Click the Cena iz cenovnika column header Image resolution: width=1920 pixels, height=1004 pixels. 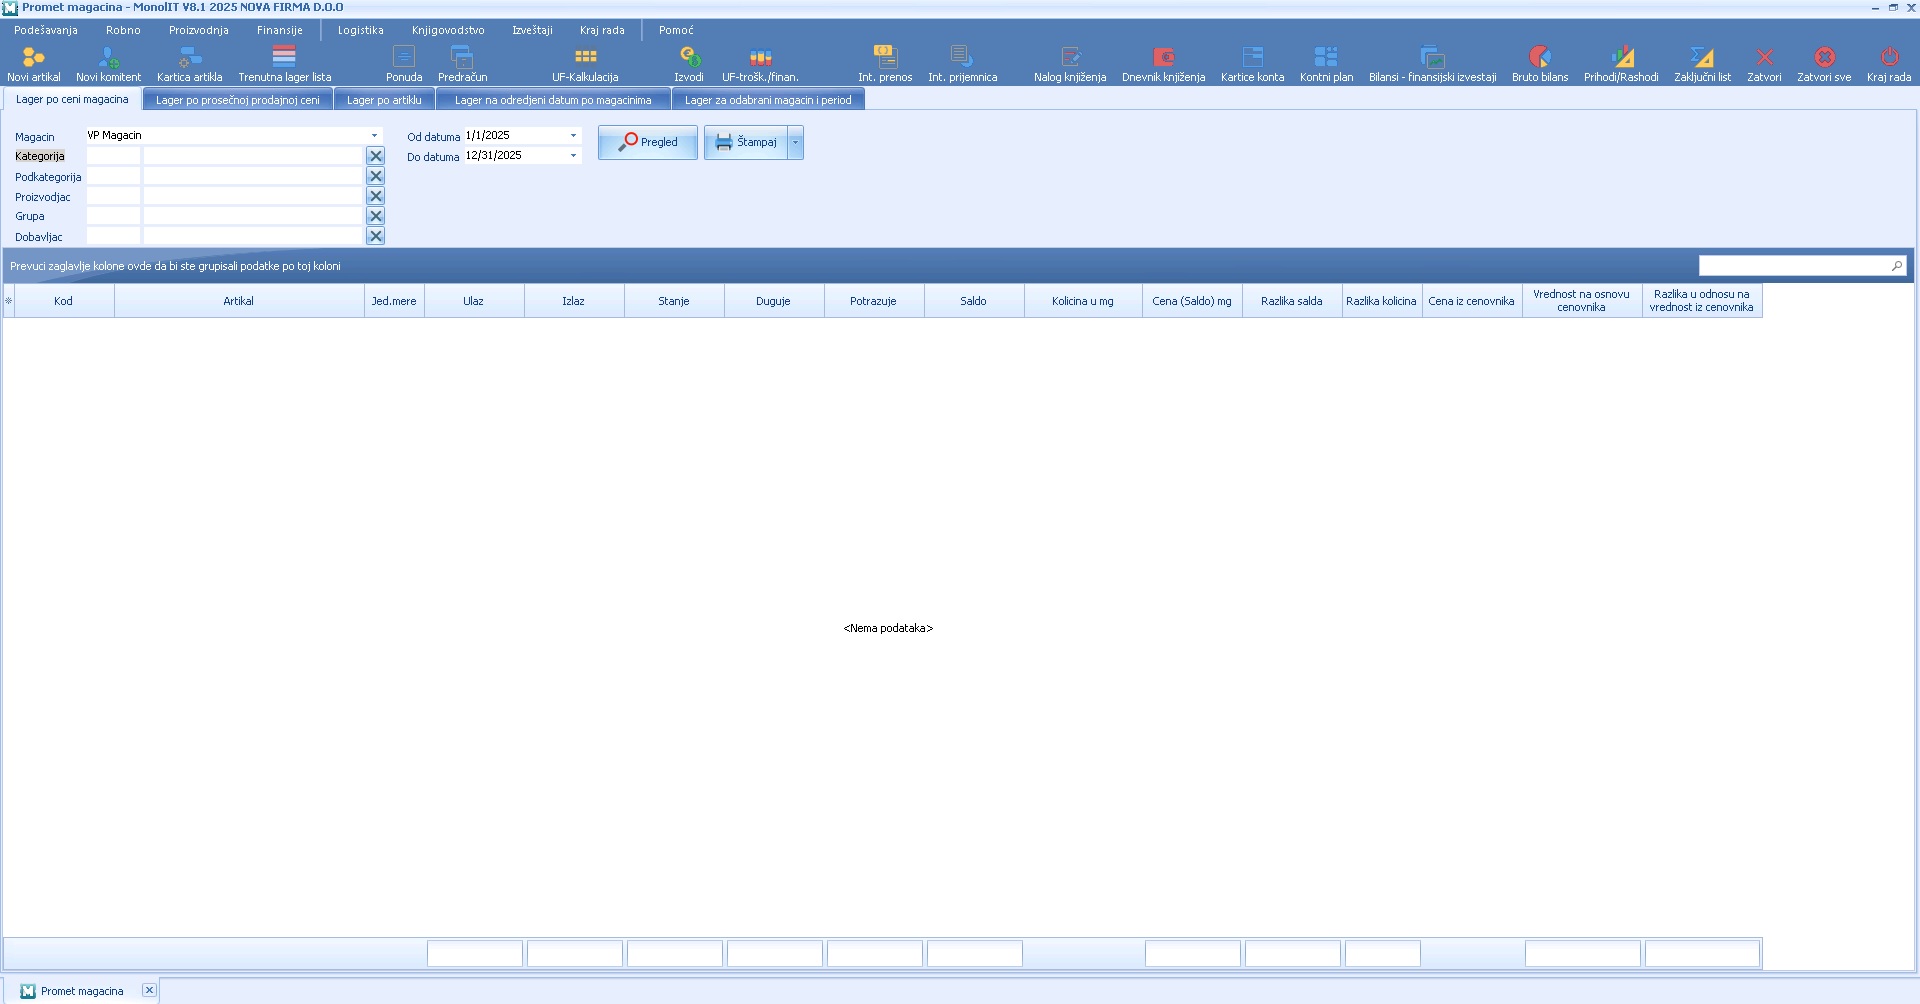tap(1472, 301)
